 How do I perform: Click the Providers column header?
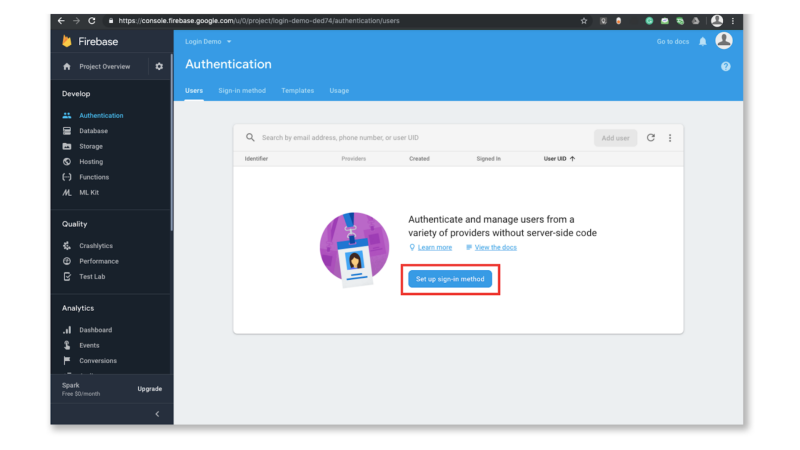(x=354, y=159)
